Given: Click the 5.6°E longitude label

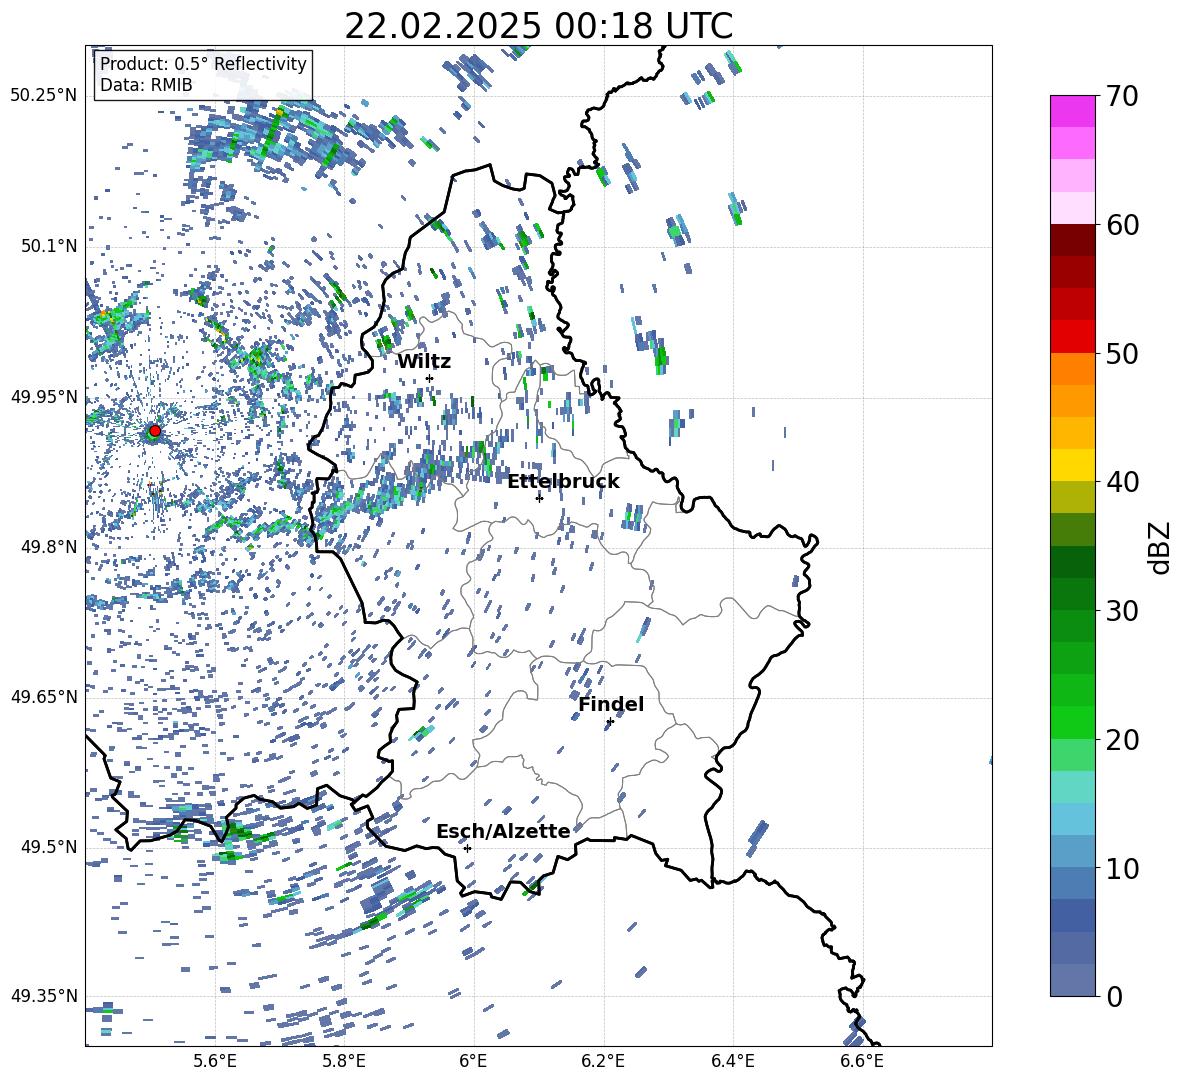Looking at the screenshot, I should click(214, 1062).
